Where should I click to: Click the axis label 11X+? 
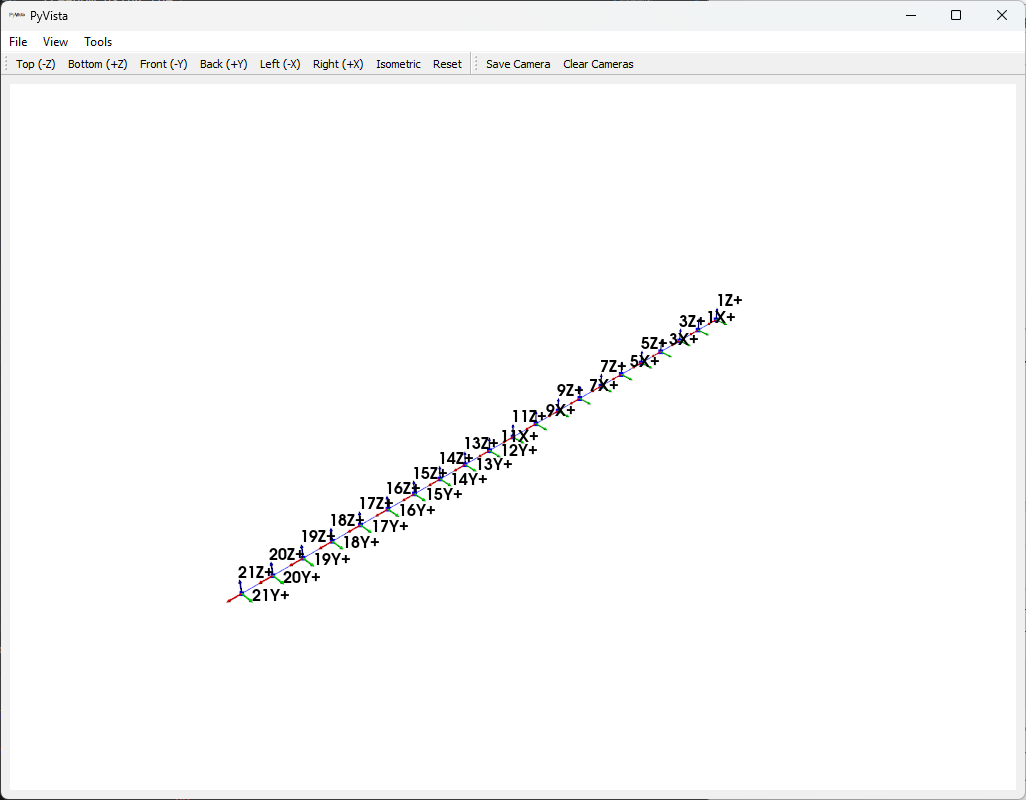tap(518, 434)
